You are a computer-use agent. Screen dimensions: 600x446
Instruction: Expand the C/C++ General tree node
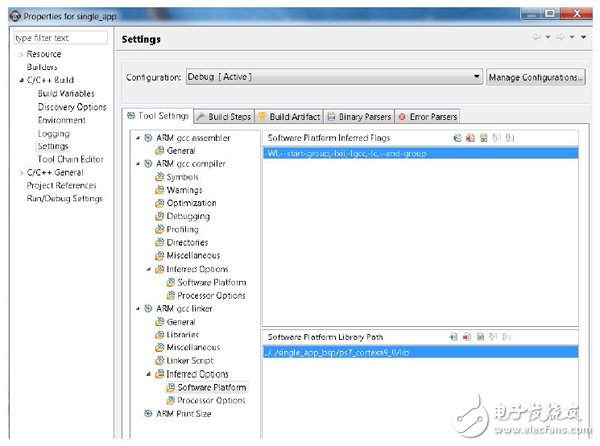21,172
